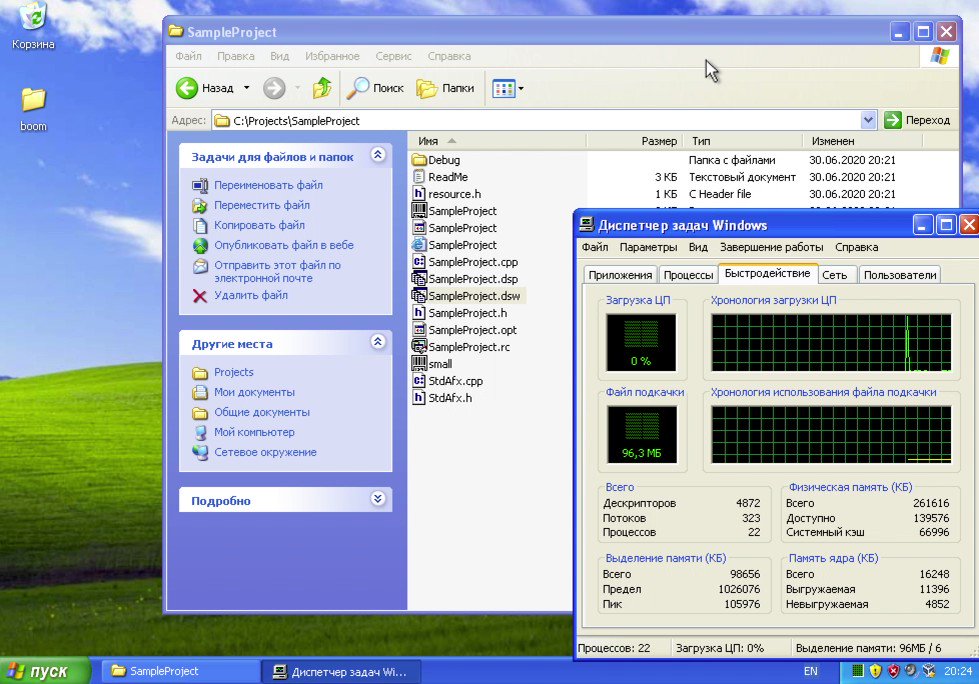Image resolution: width=979 pixels, height=684 pixels.
Task: Open 'Мой компьютер' icon
Action: tap(200, 432)
